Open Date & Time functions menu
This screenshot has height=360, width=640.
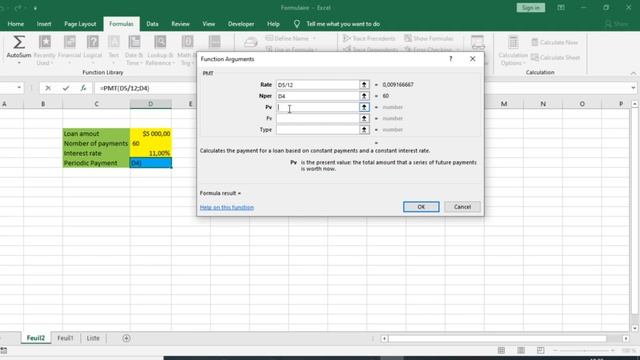tap(134, 51)
